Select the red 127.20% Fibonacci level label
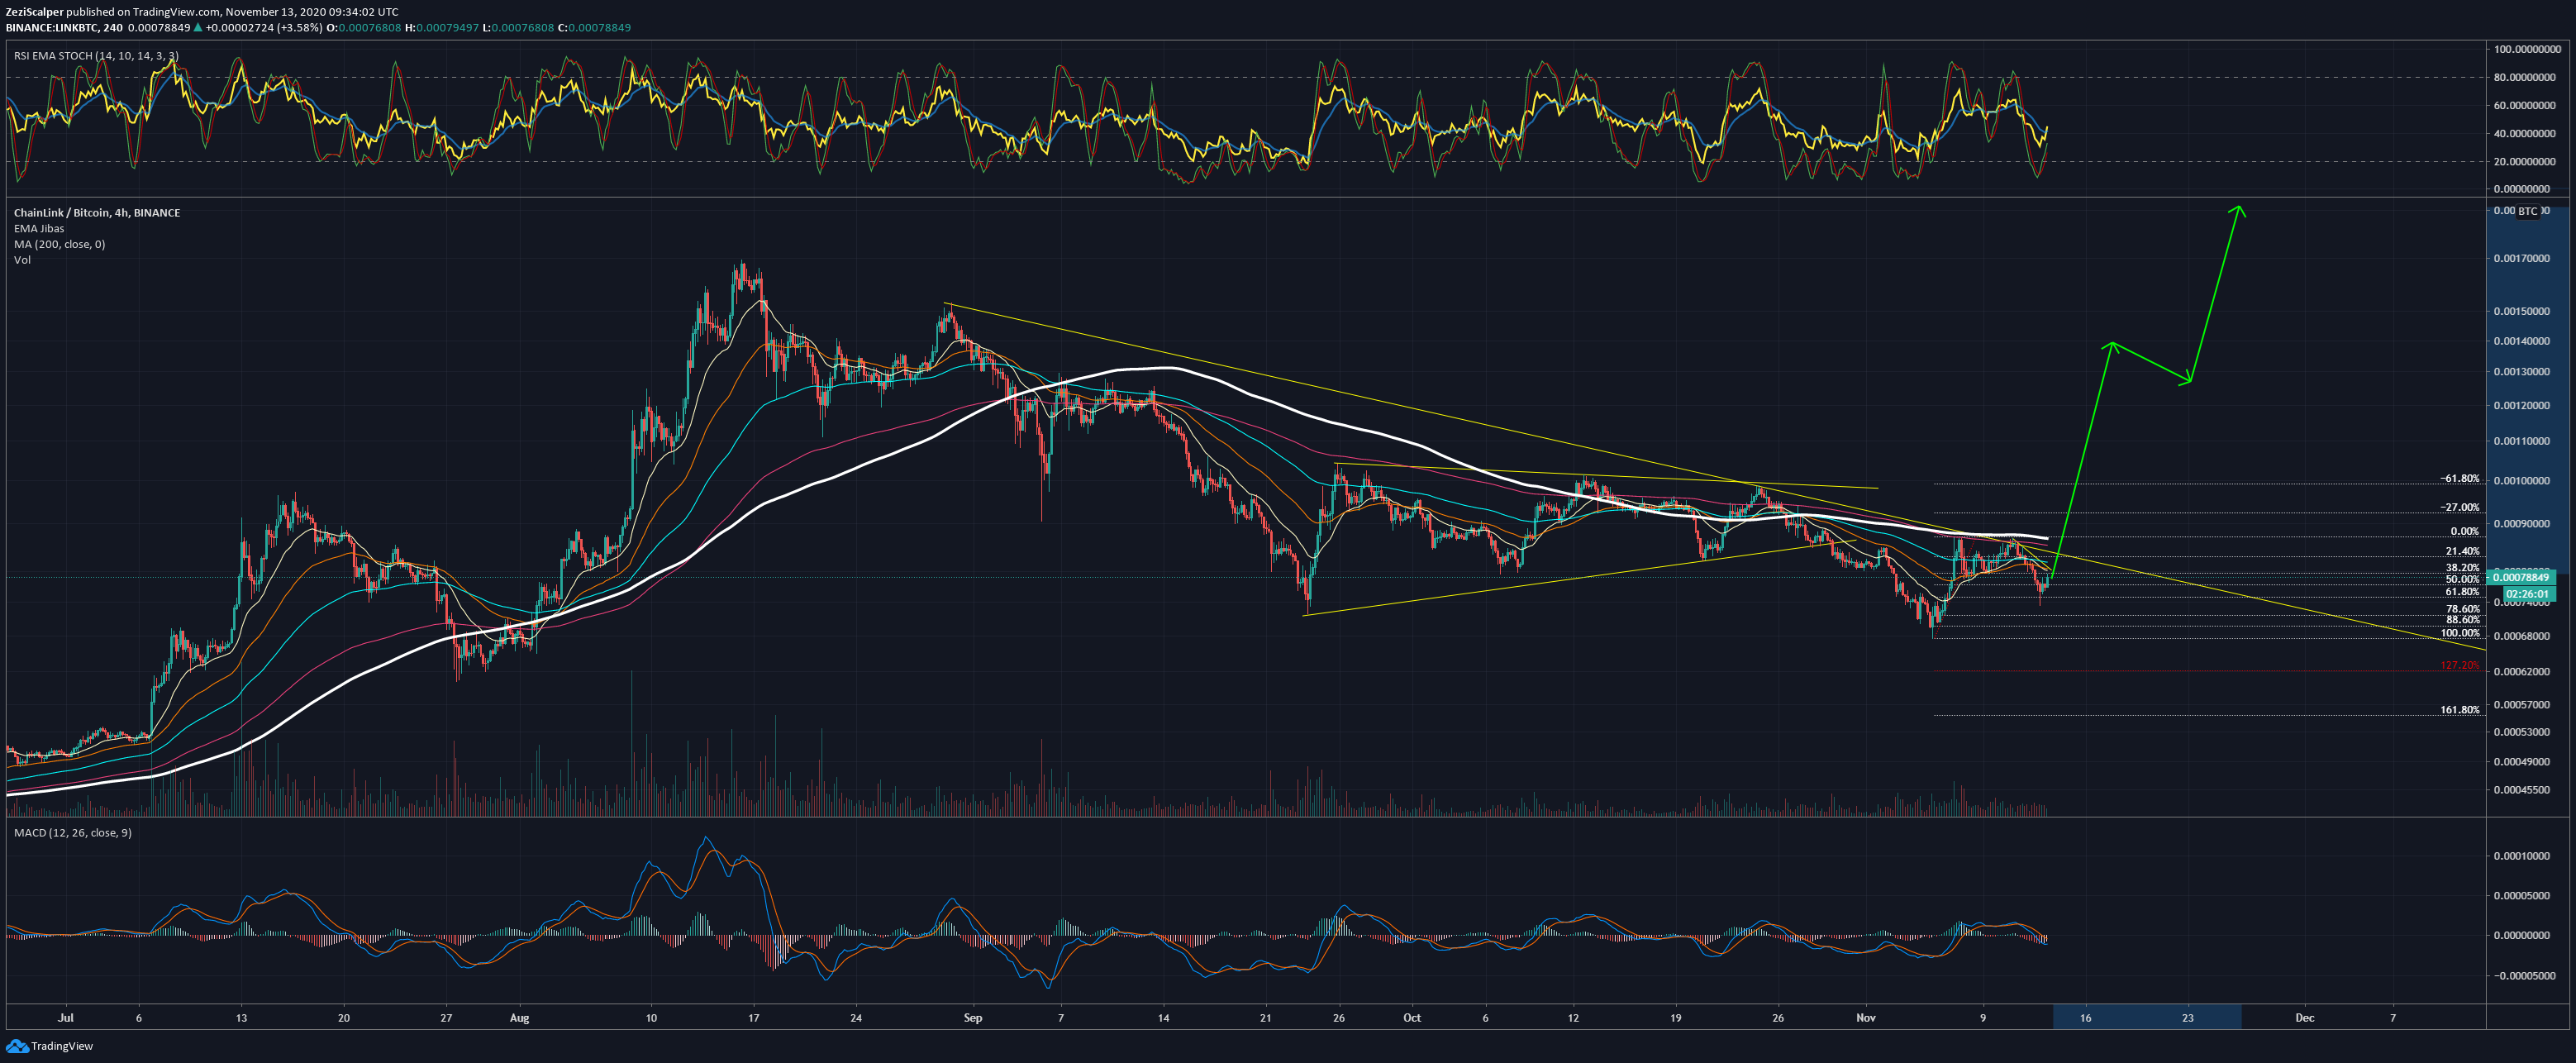 (x=2460, y=666)
